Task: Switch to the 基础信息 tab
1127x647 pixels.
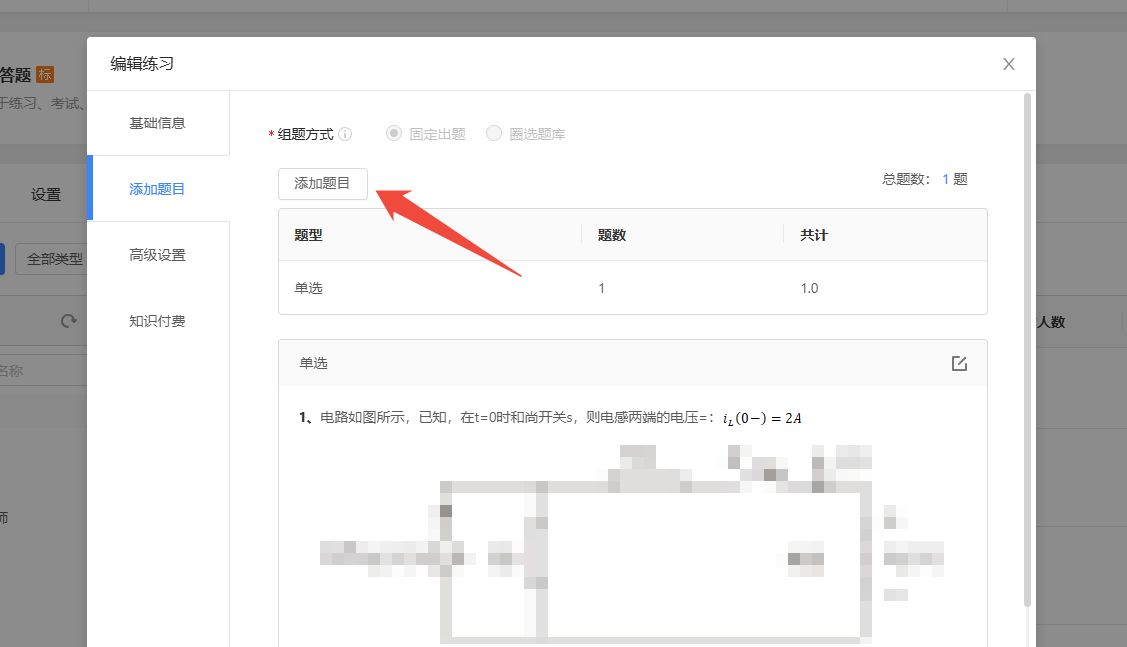Action: click(157, 123)
